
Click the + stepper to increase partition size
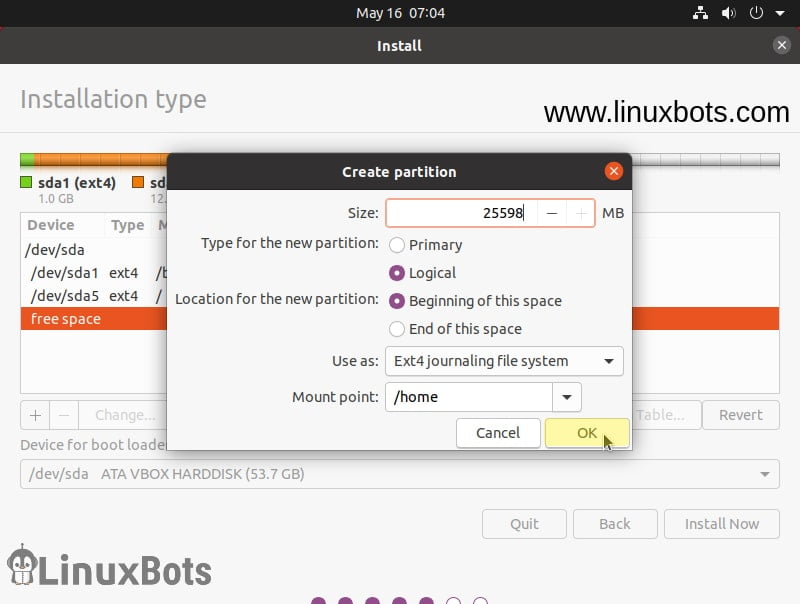581,213
